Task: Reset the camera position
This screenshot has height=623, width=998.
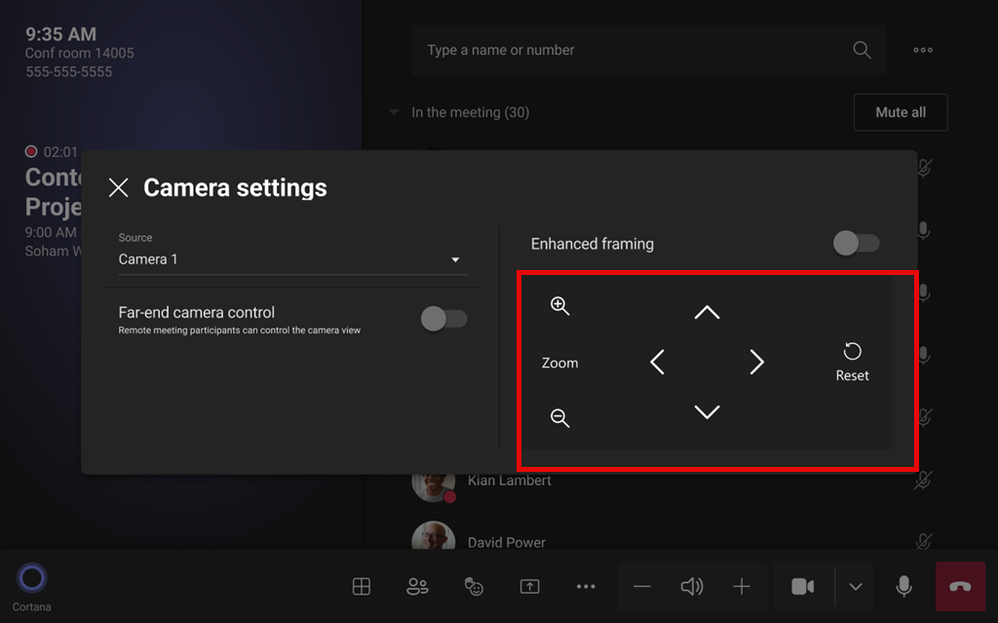Action: 852,362
